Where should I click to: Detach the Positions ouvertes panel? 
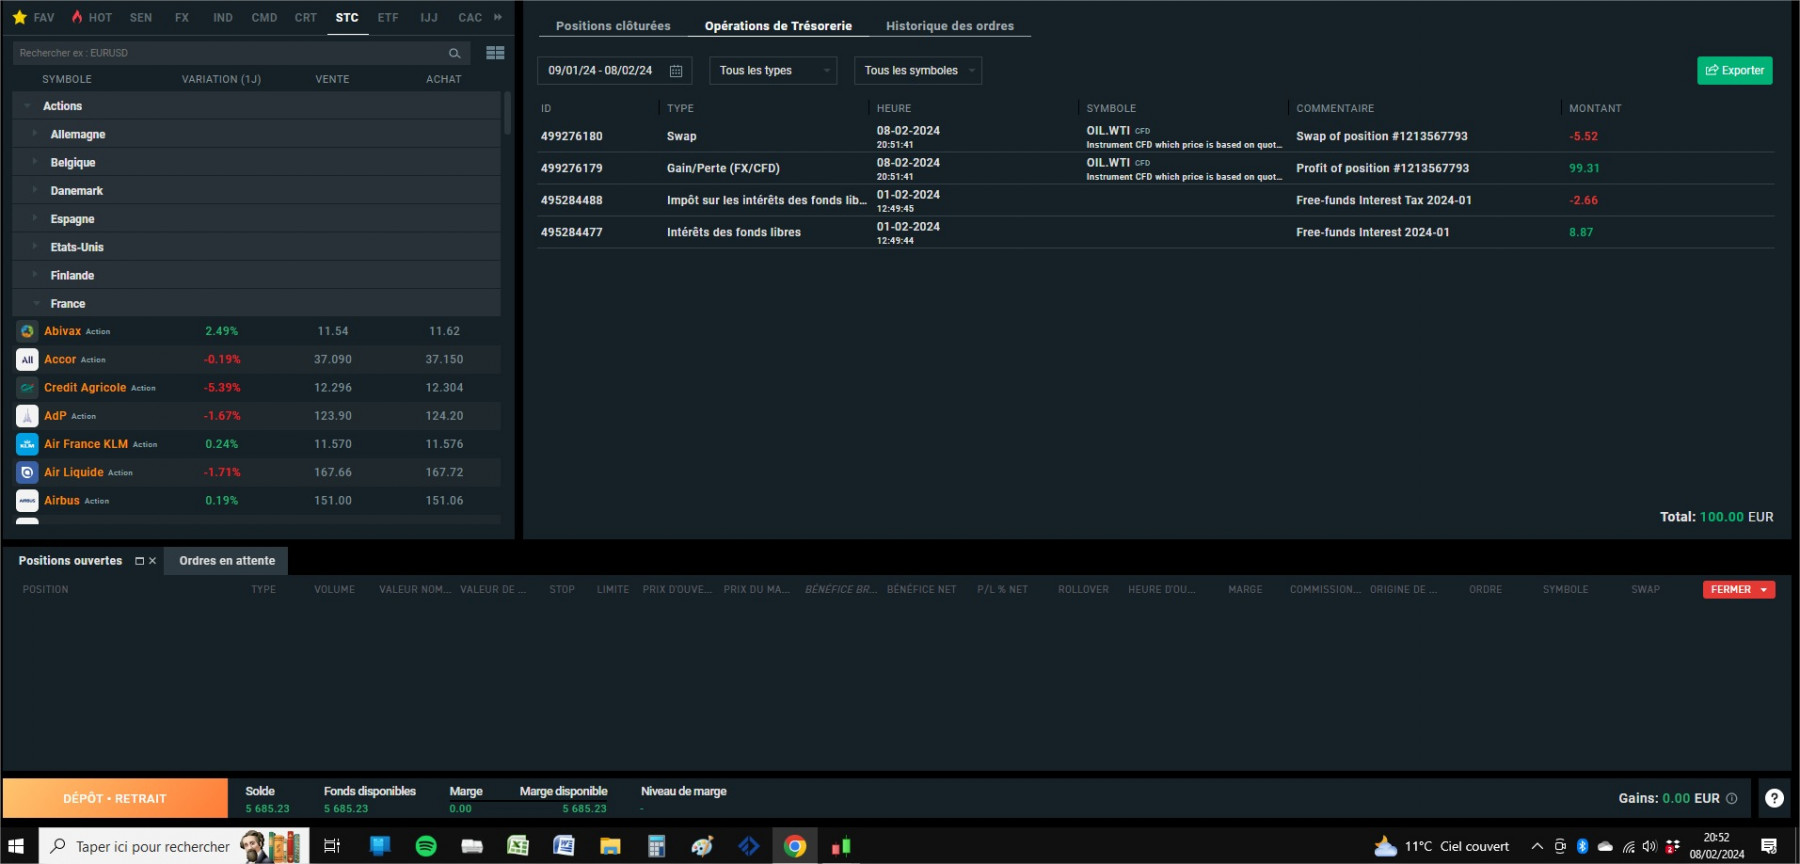click(140, 561)
